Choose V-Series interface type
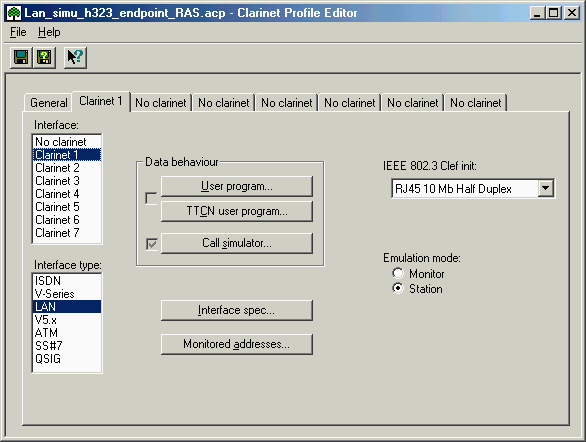Viewport: 586px width, 442px height. click(67, 294)
